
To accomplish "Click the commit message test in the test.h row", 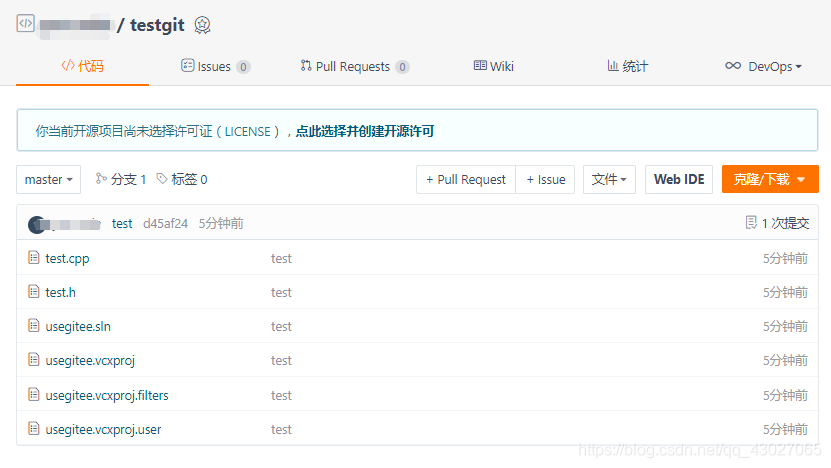I will click(281, 293).
